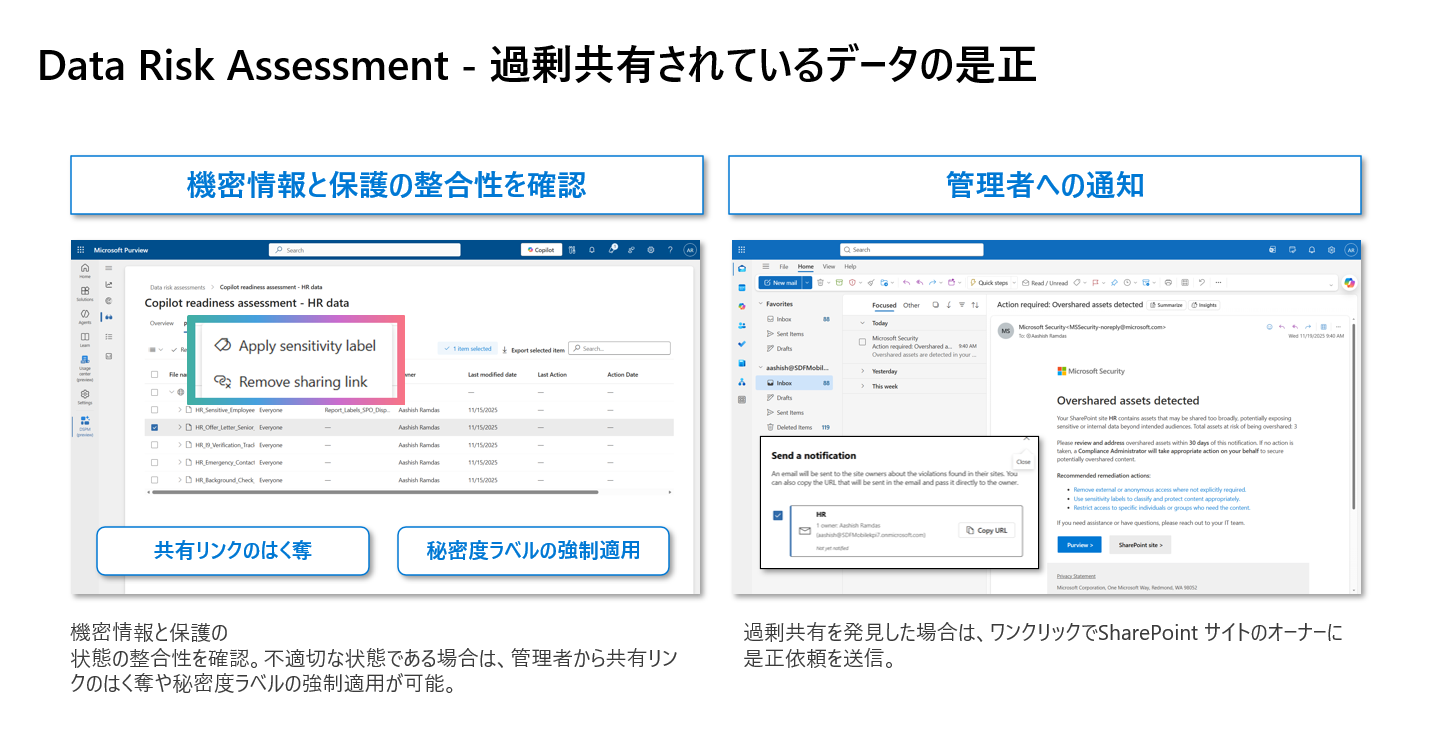The image size is (1432, 732).
Task: Expand the This week message group
Action: click(x=863, y=386)
